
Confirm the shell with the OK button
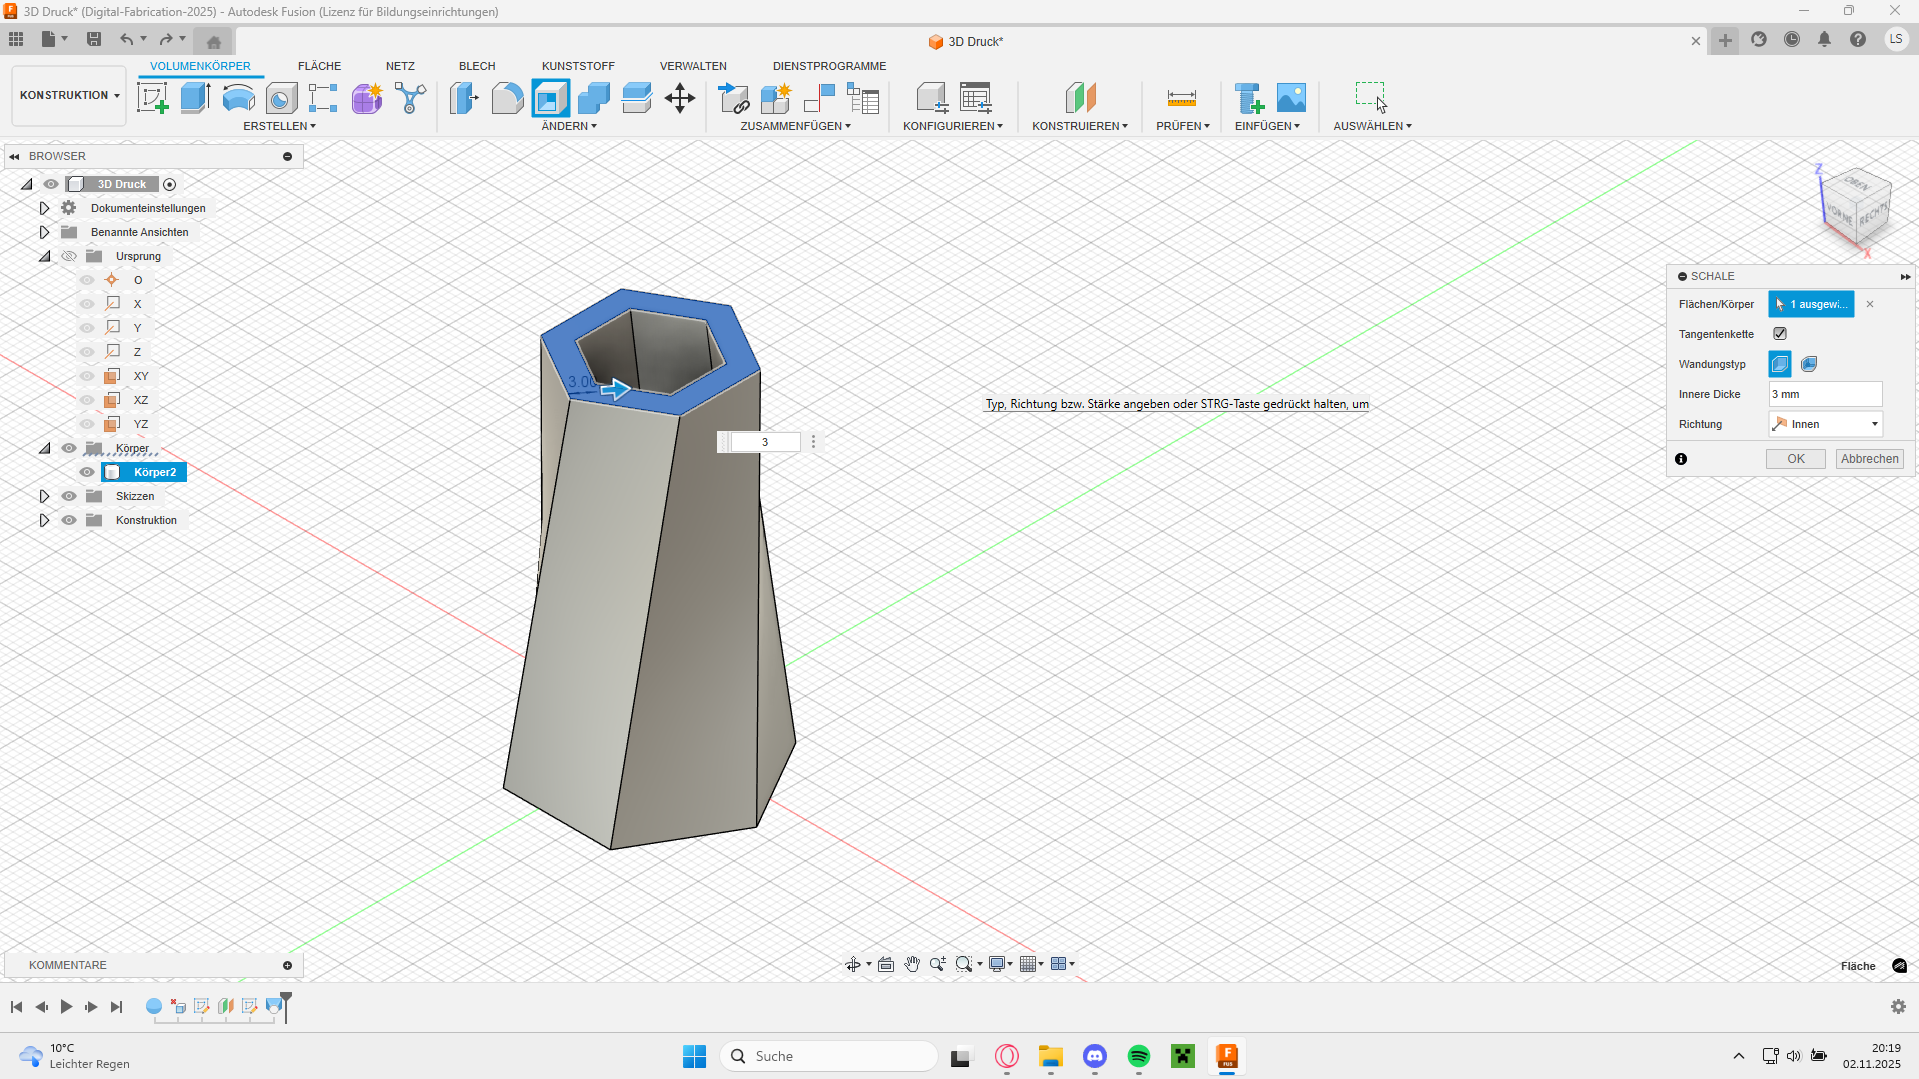(x=1795, y=459)
